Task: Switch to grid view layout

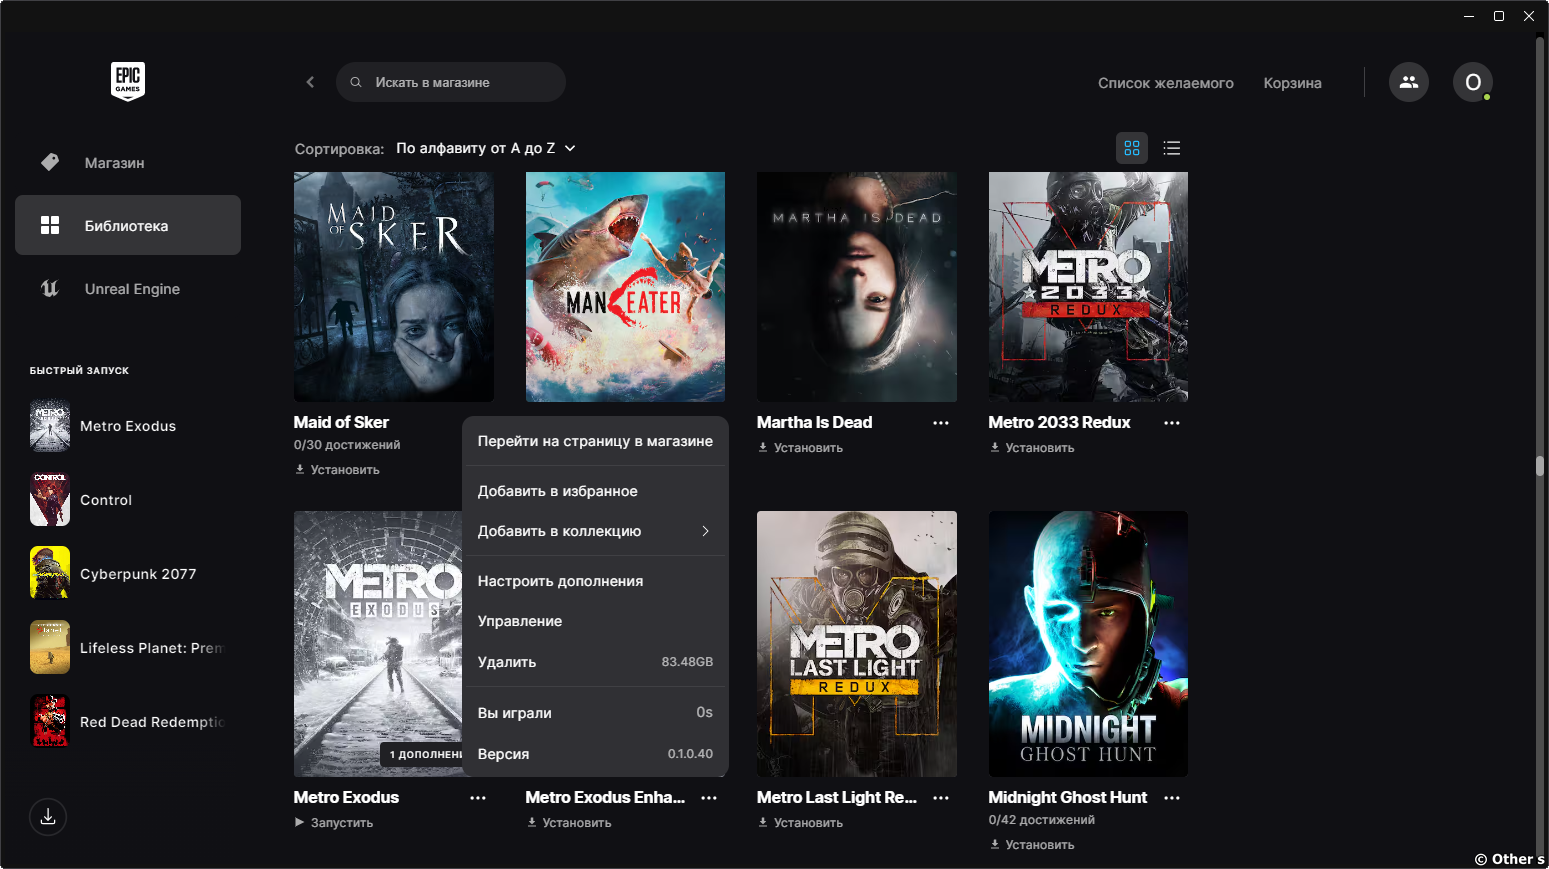Action: (x=1132, y=148)
